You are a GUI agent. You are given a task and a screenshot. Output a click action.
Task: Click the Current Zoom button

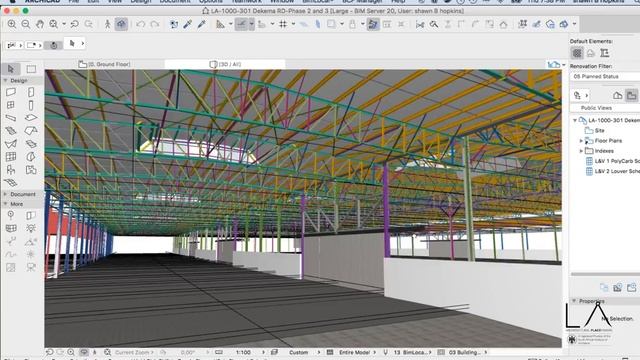[x=131, y=352]
